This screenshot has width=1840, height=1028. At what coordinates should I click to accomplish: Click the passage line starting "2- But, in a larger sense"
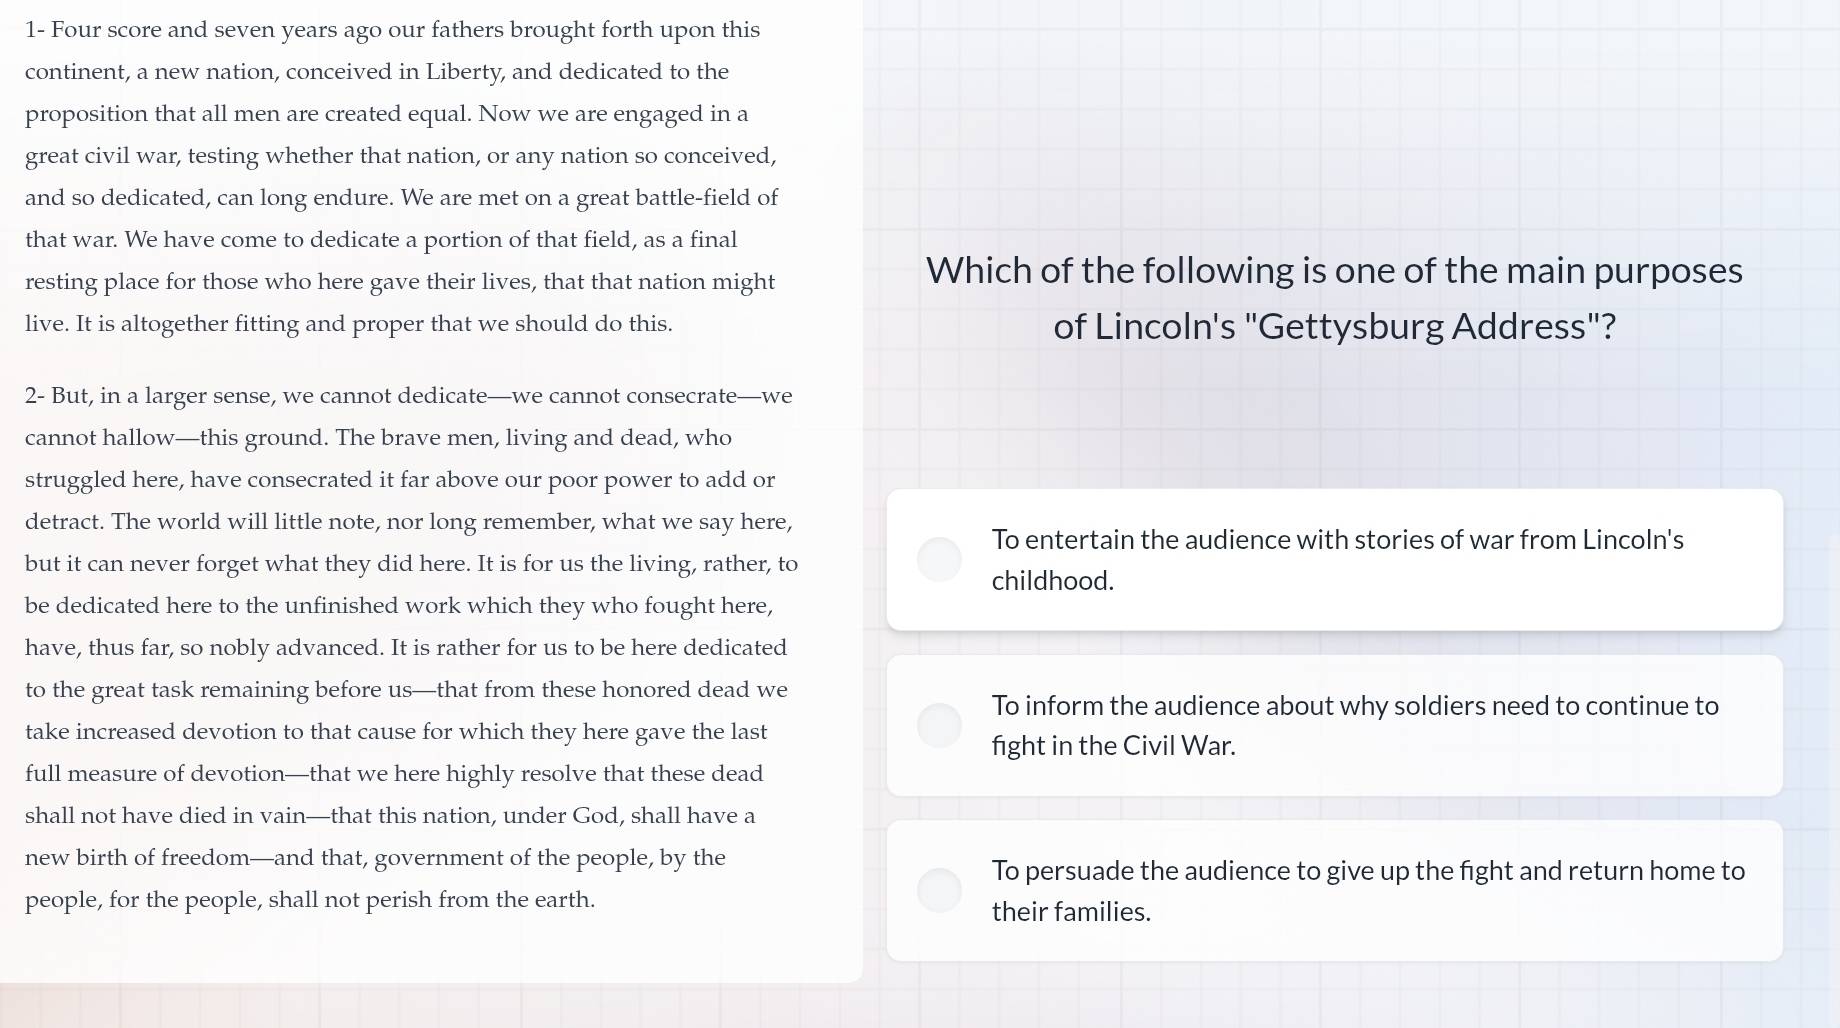(x=408, y=396)
